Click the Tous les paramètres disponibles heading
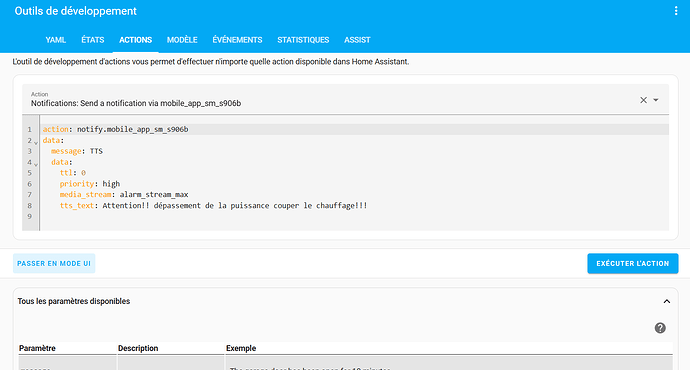690x370 pixels. pos(74,301)
